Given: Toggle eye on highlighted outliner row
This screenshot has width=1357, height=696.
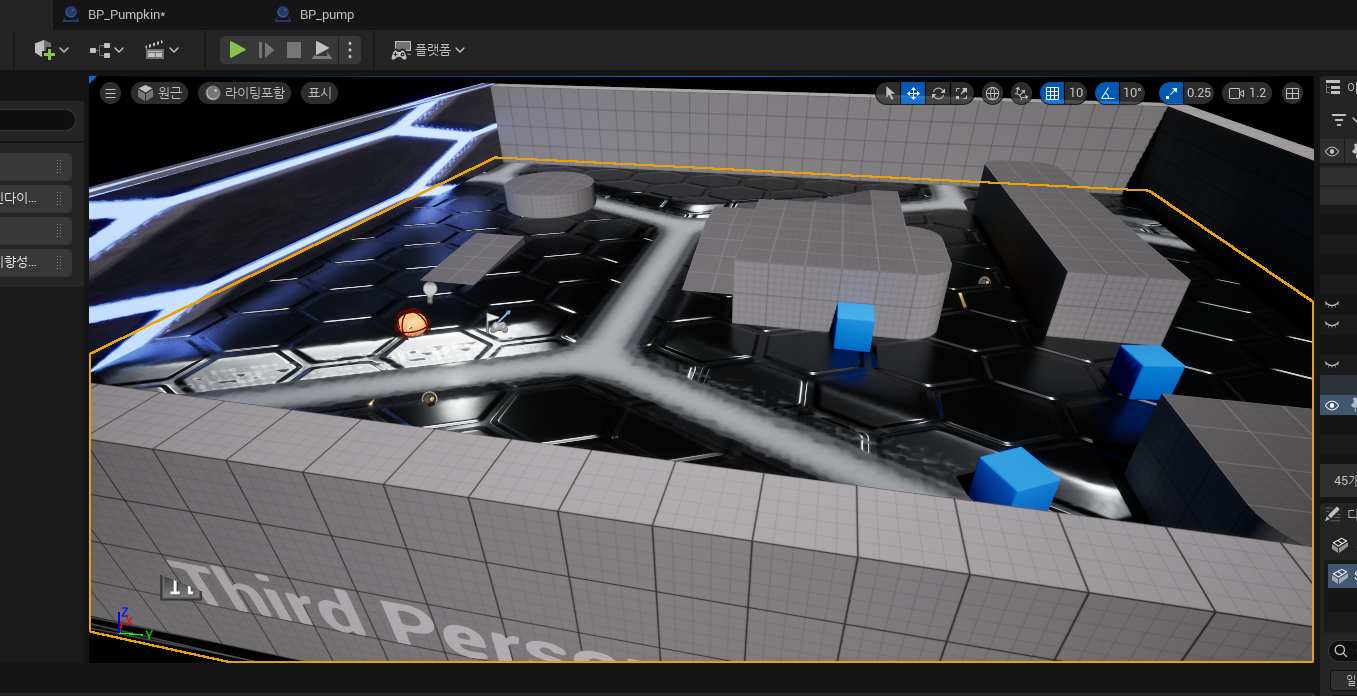Looking at the screenshot, I should 1332,405.
